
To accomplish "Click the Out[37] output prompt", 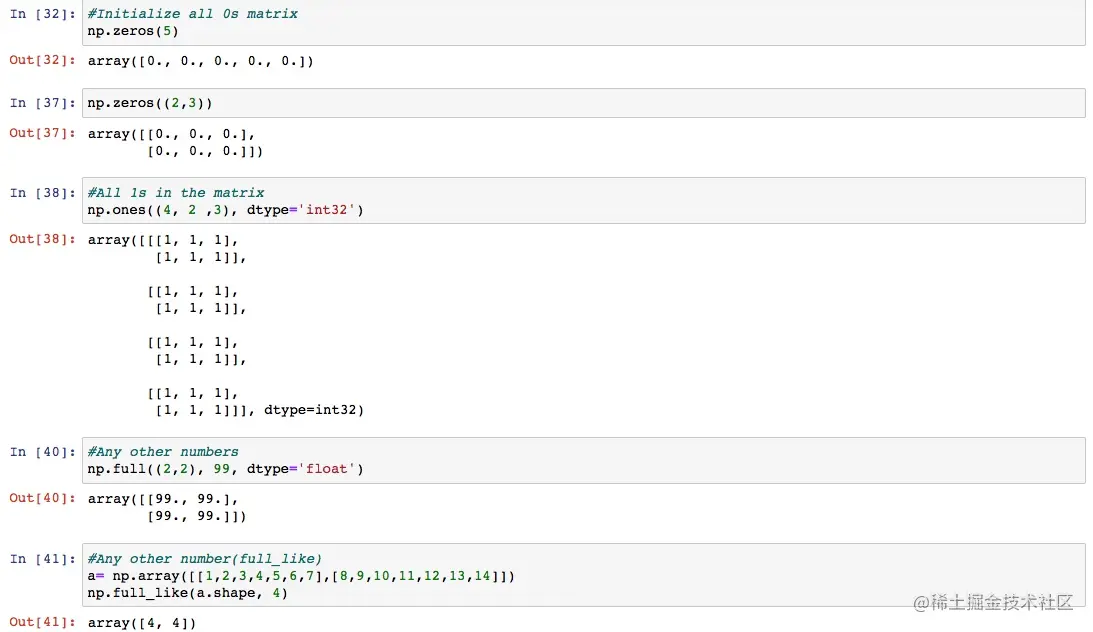I will 42,134.
